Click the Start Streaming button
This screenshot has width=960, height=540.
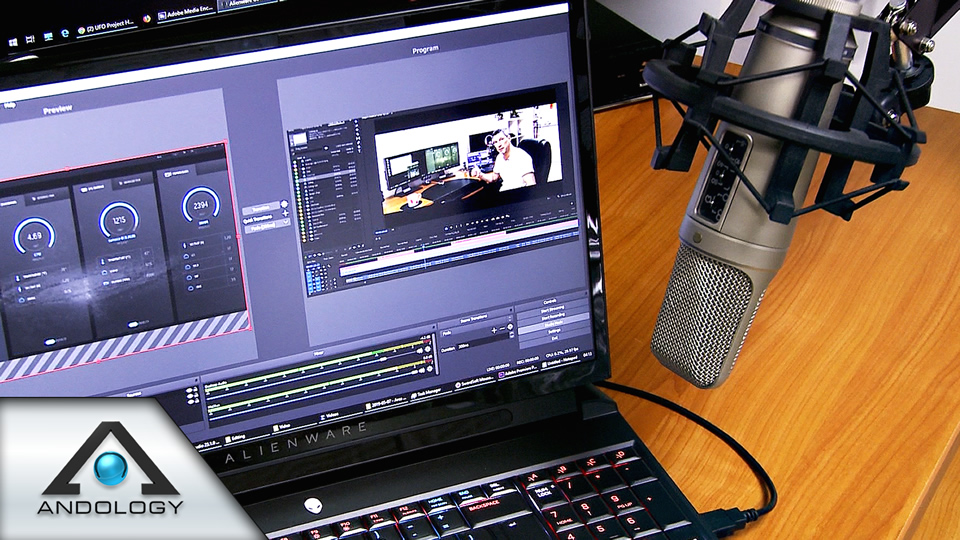(x=553, y=308)
